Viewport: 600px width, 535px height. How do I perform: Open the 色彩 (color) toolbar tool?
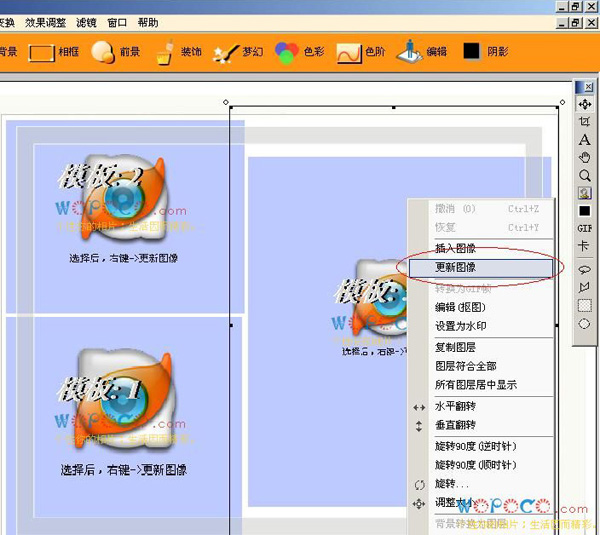pos(300,52)
